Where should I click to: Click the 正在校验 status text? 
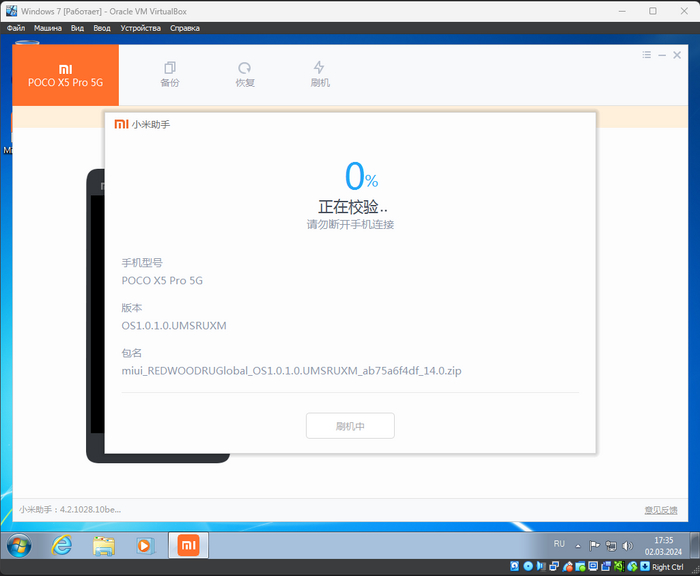pos(352,207)
